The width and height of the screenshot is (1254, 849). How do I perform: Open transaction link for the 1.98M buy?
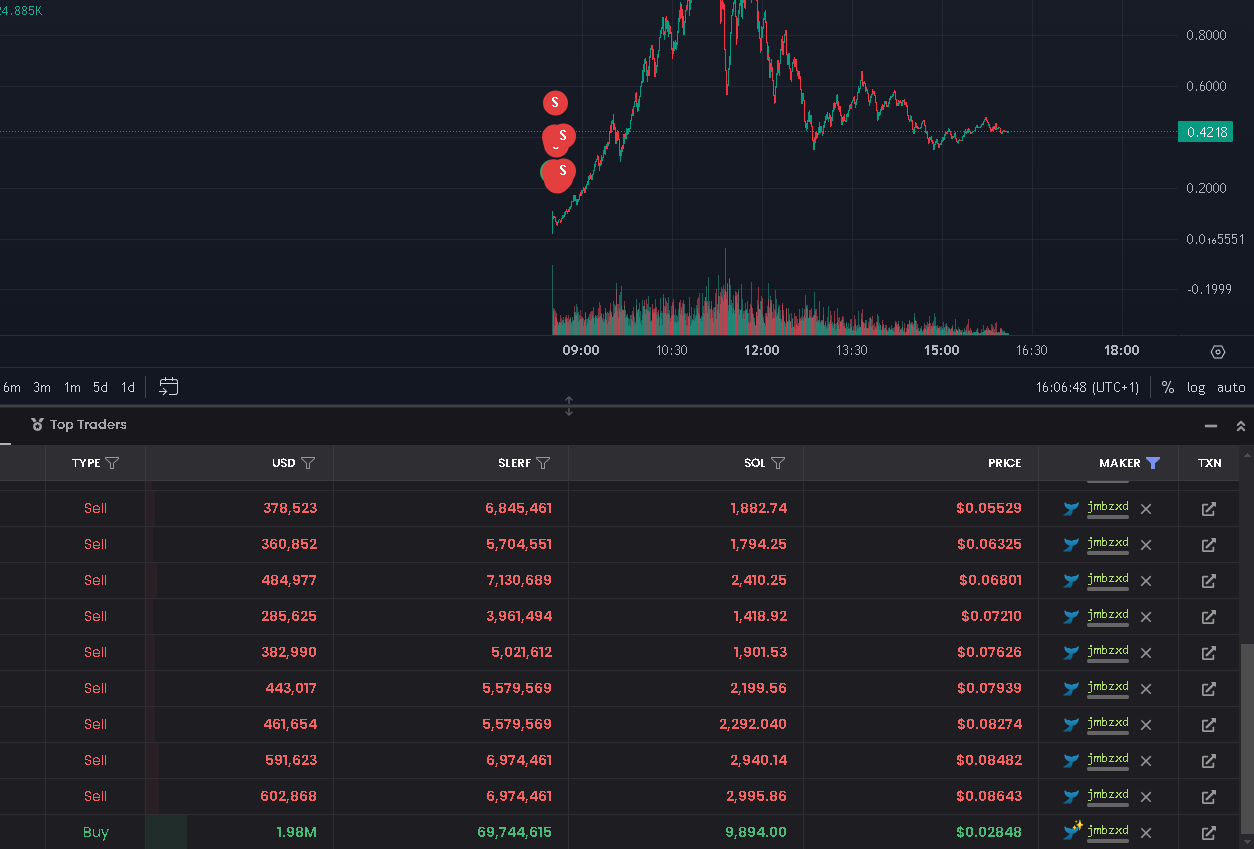pos(1208,833)
